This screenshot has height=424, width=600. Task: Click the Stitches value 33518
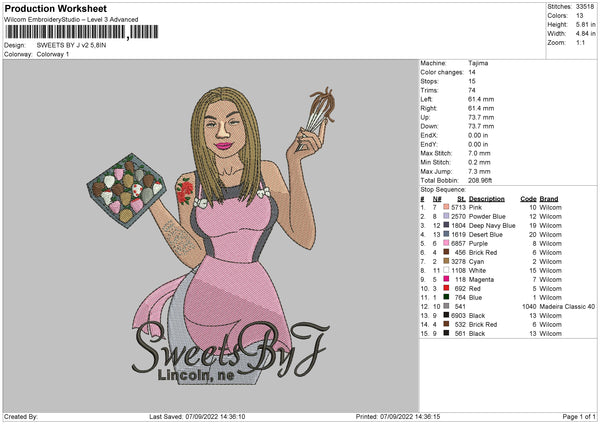tap(585, 7)
